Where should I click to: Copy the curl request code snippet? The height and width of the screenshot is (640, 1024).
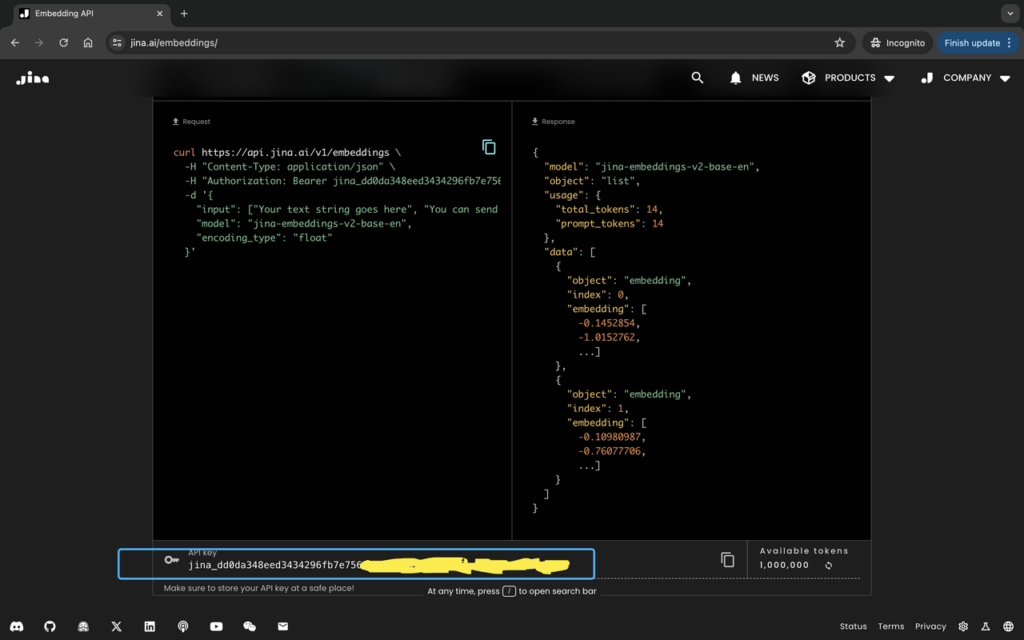click(489, 146)
